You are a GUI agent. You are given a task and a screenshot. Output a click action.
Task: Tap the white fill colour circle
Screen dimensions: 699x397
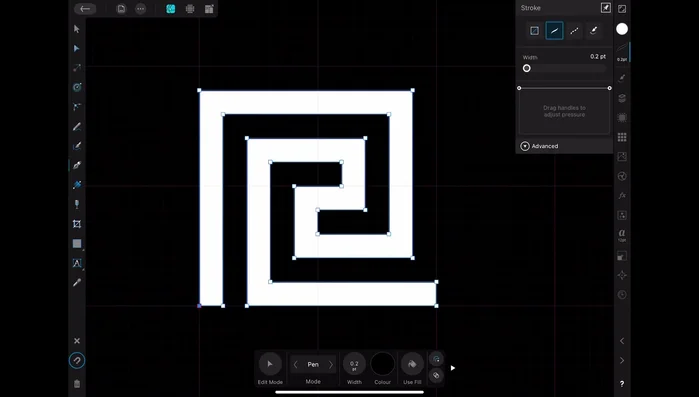[x=622, y=29]
